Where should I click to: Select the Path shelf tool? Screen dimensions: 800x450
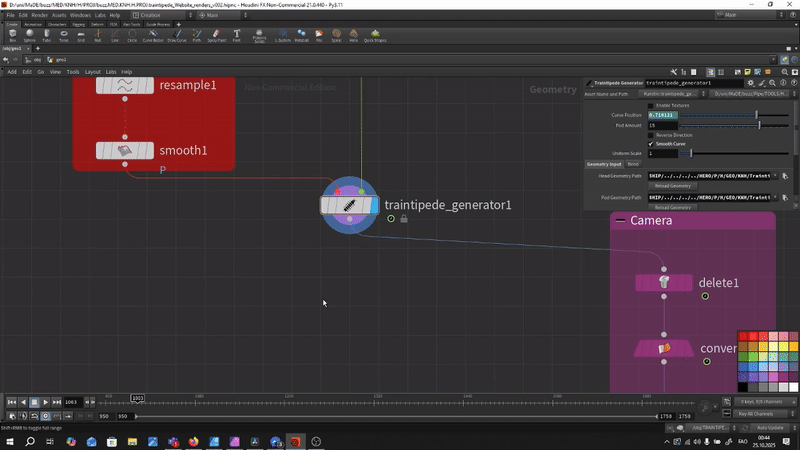tap(196, 35)
